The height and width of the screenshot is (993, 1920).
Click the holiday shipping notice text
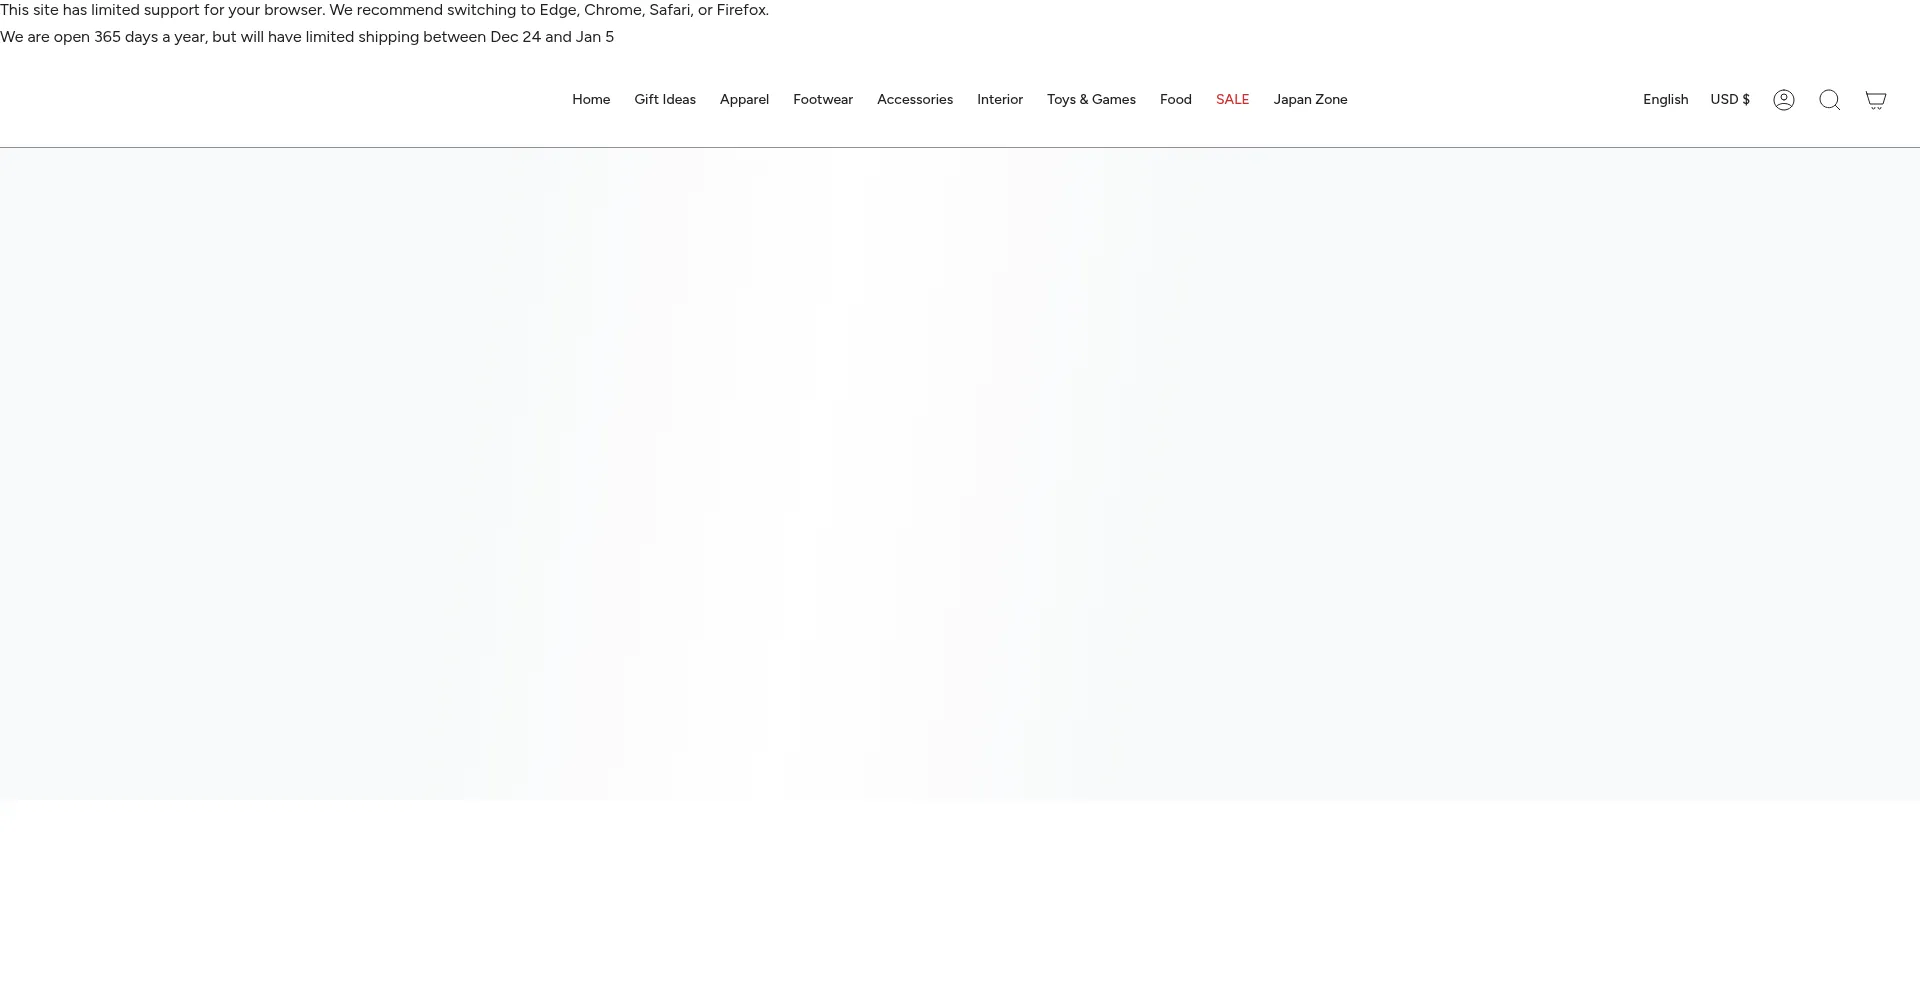(307, 36)
